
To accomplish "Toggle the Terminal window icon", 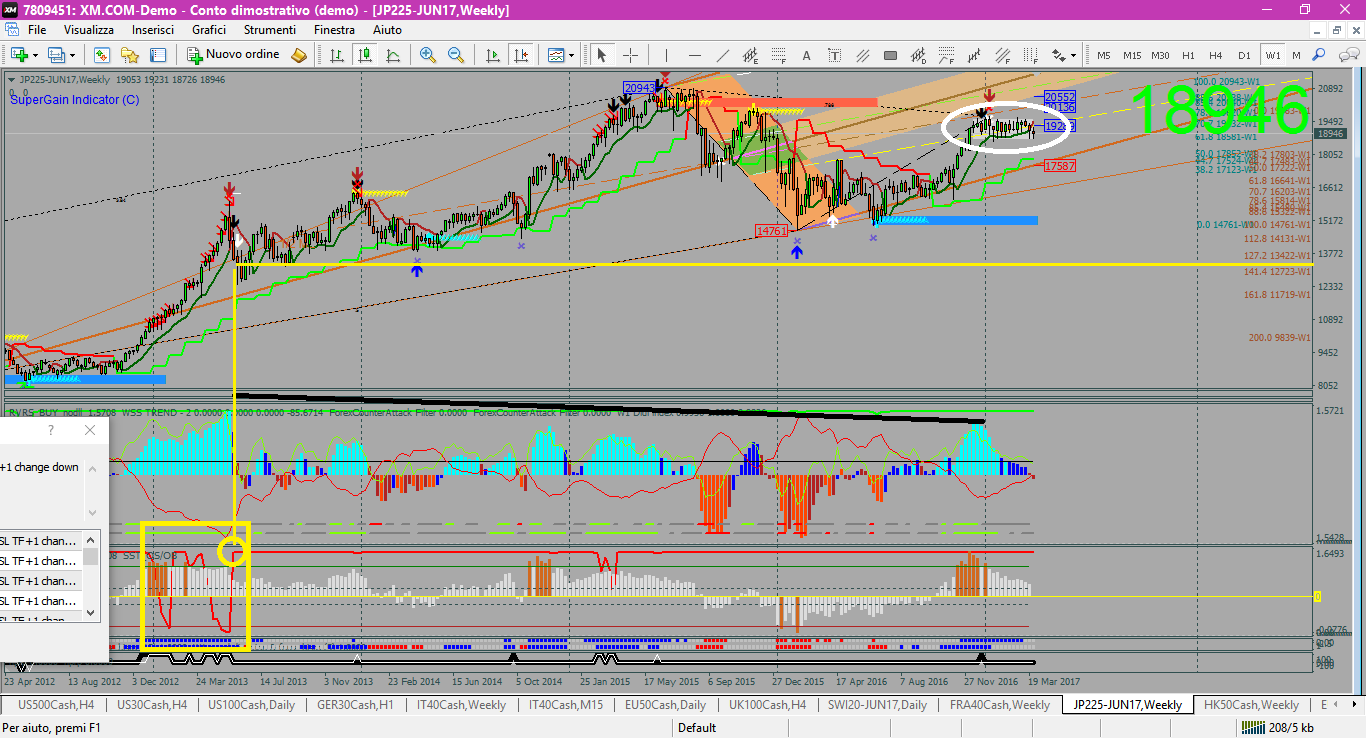I will click(157, 55).
